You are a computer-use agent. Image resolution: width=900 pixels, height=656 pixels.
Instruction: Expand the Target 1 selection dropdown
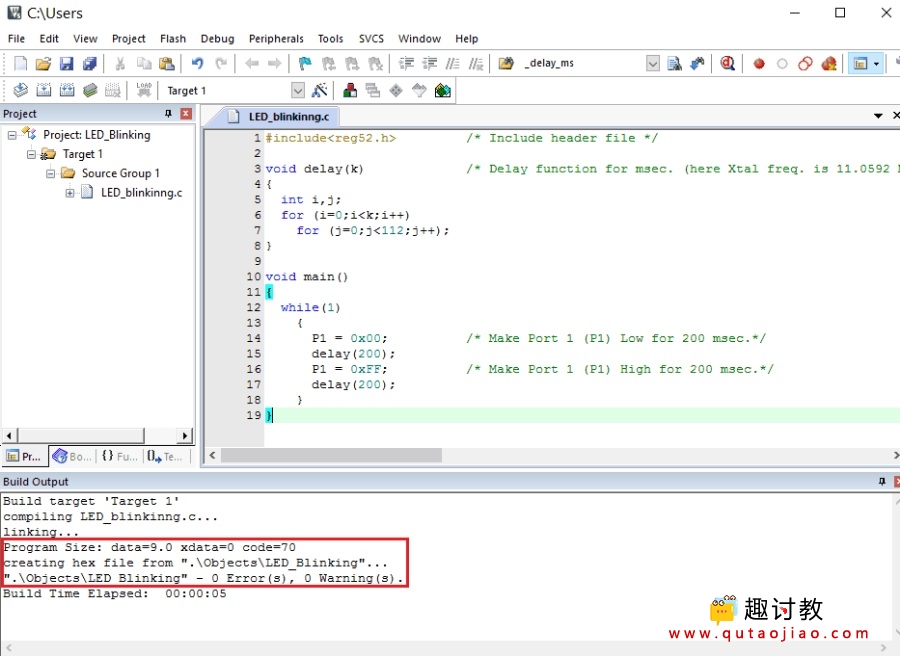click(297, 90)
